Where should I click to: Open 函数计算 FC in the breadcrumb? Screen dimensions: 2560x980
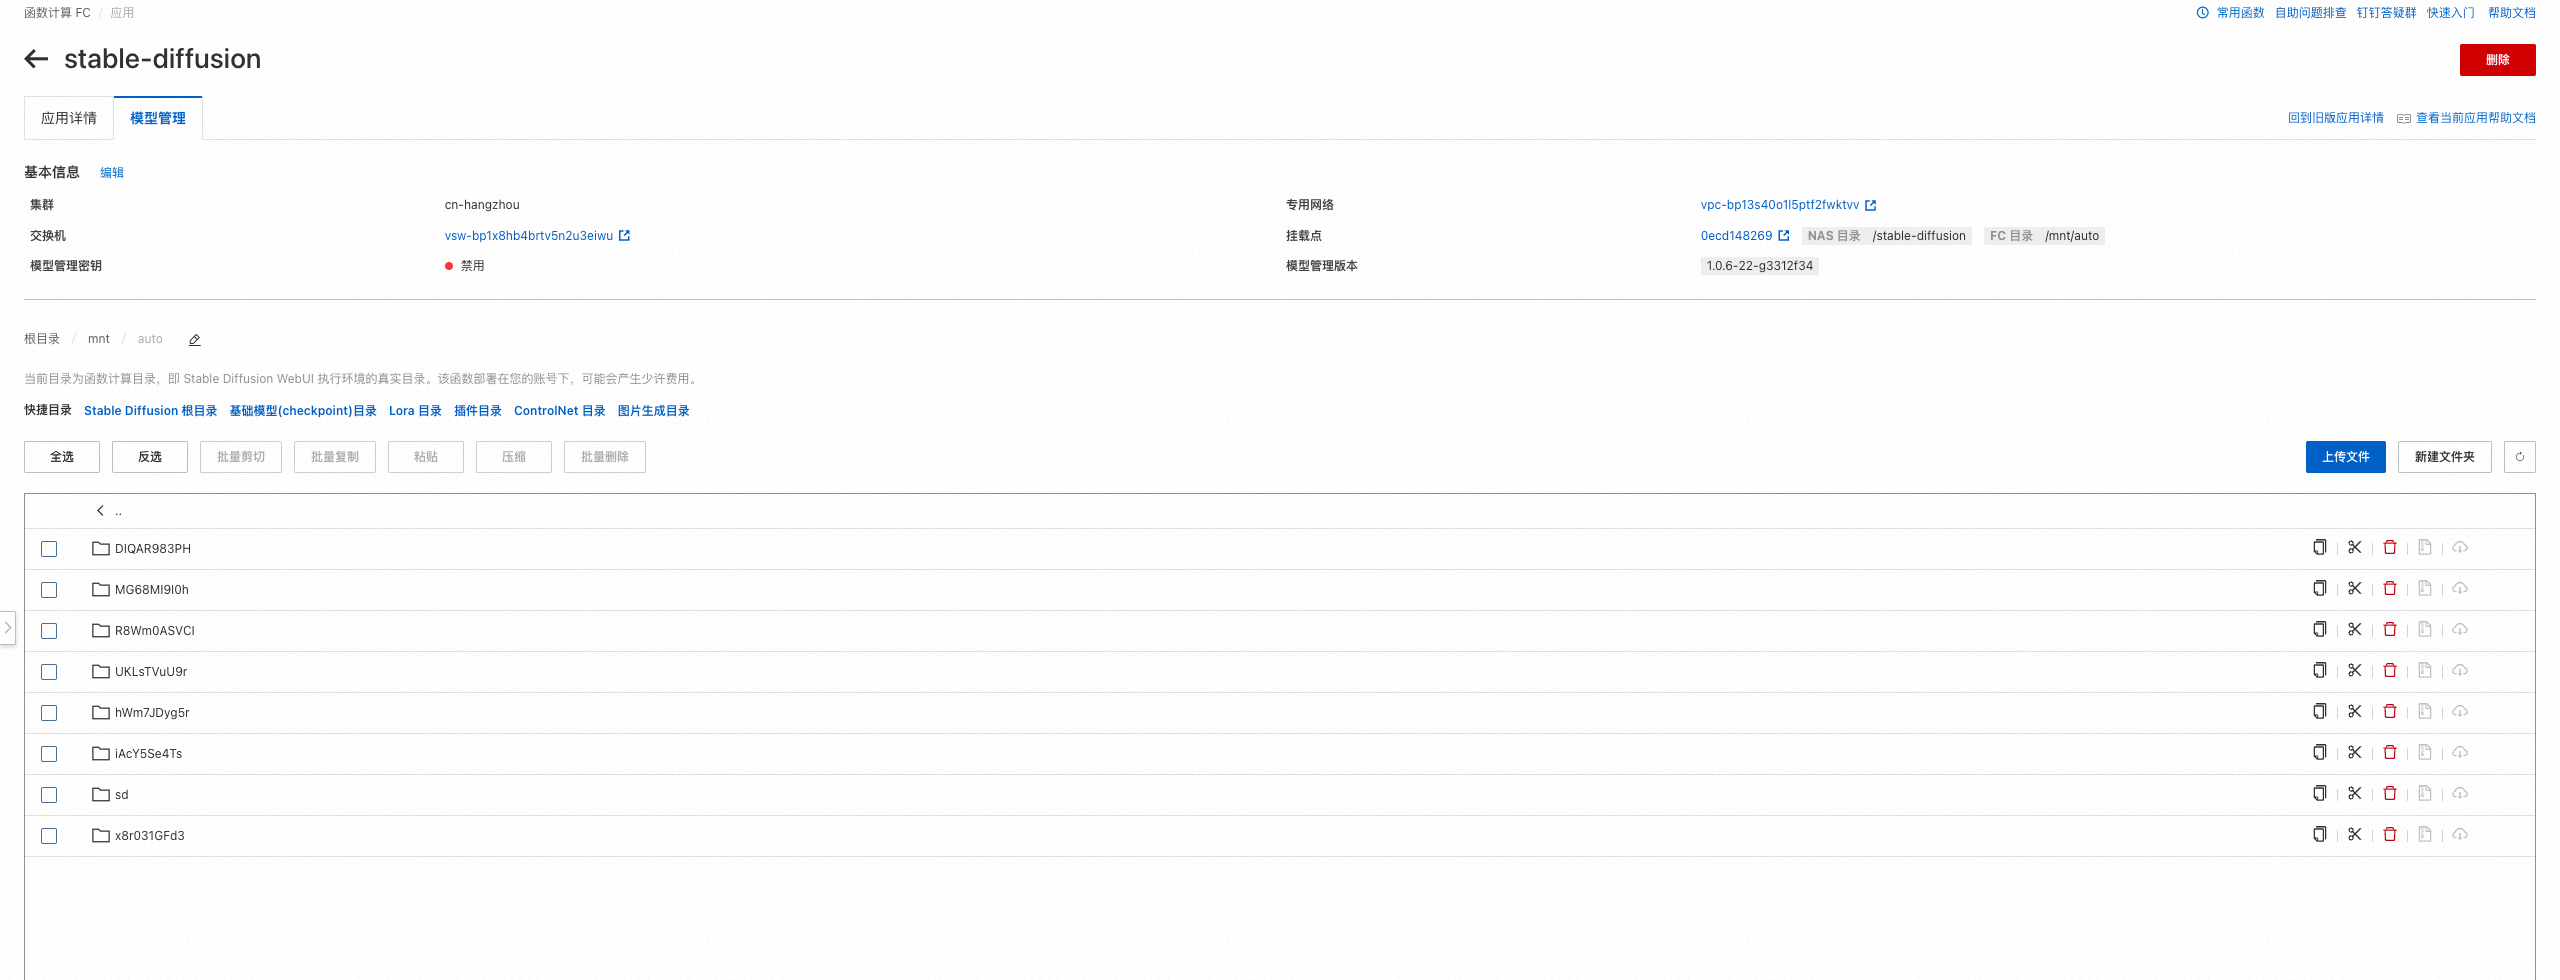(x=57, y=13)
